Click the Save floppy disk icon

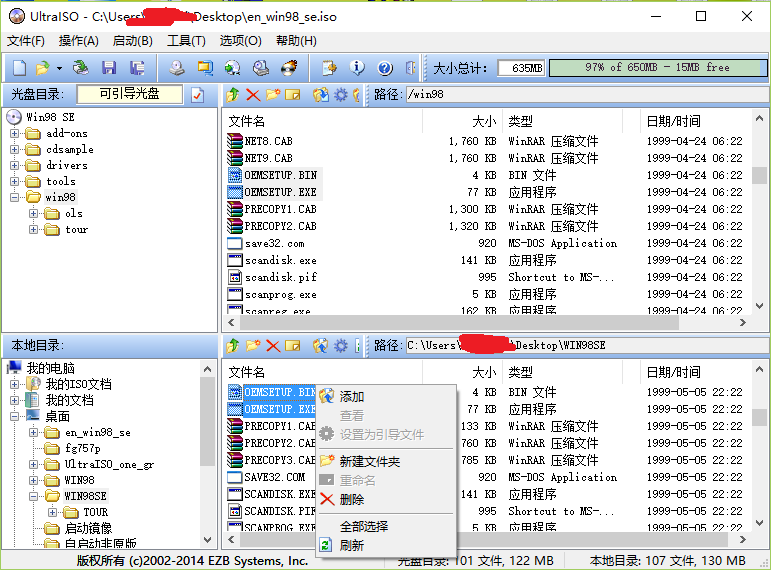coord(109,67)
